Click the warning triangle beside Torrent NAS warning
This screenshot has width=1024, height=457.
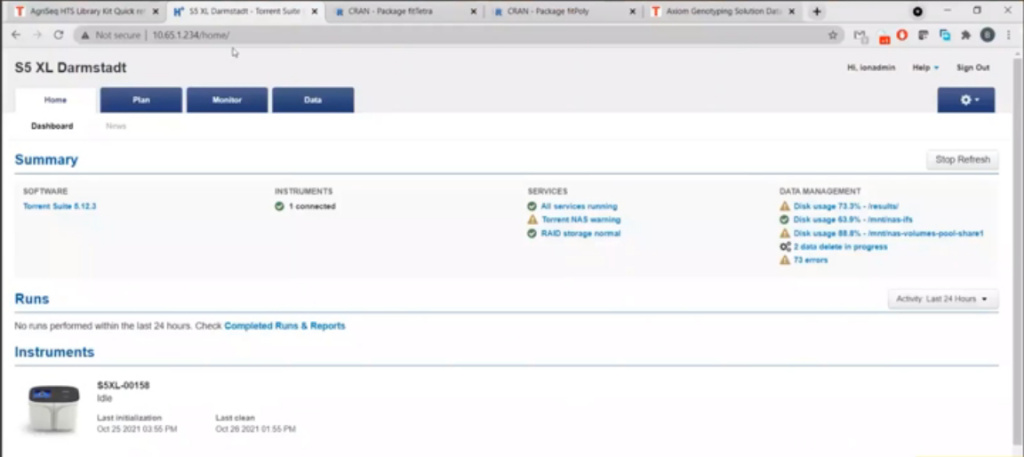click(x=532, y=220)
